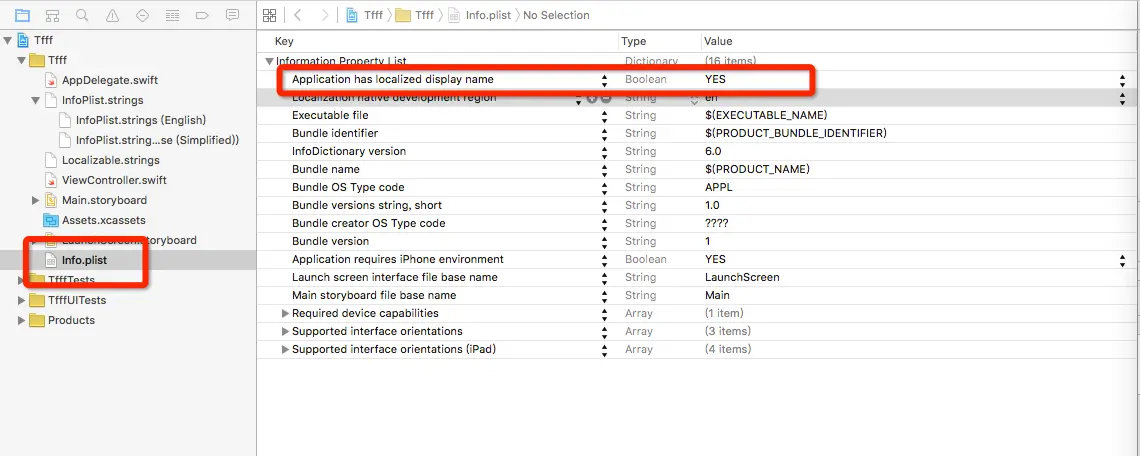Expand the Products folder
This screenshot has height=456, width=1140.
(23, 320)
